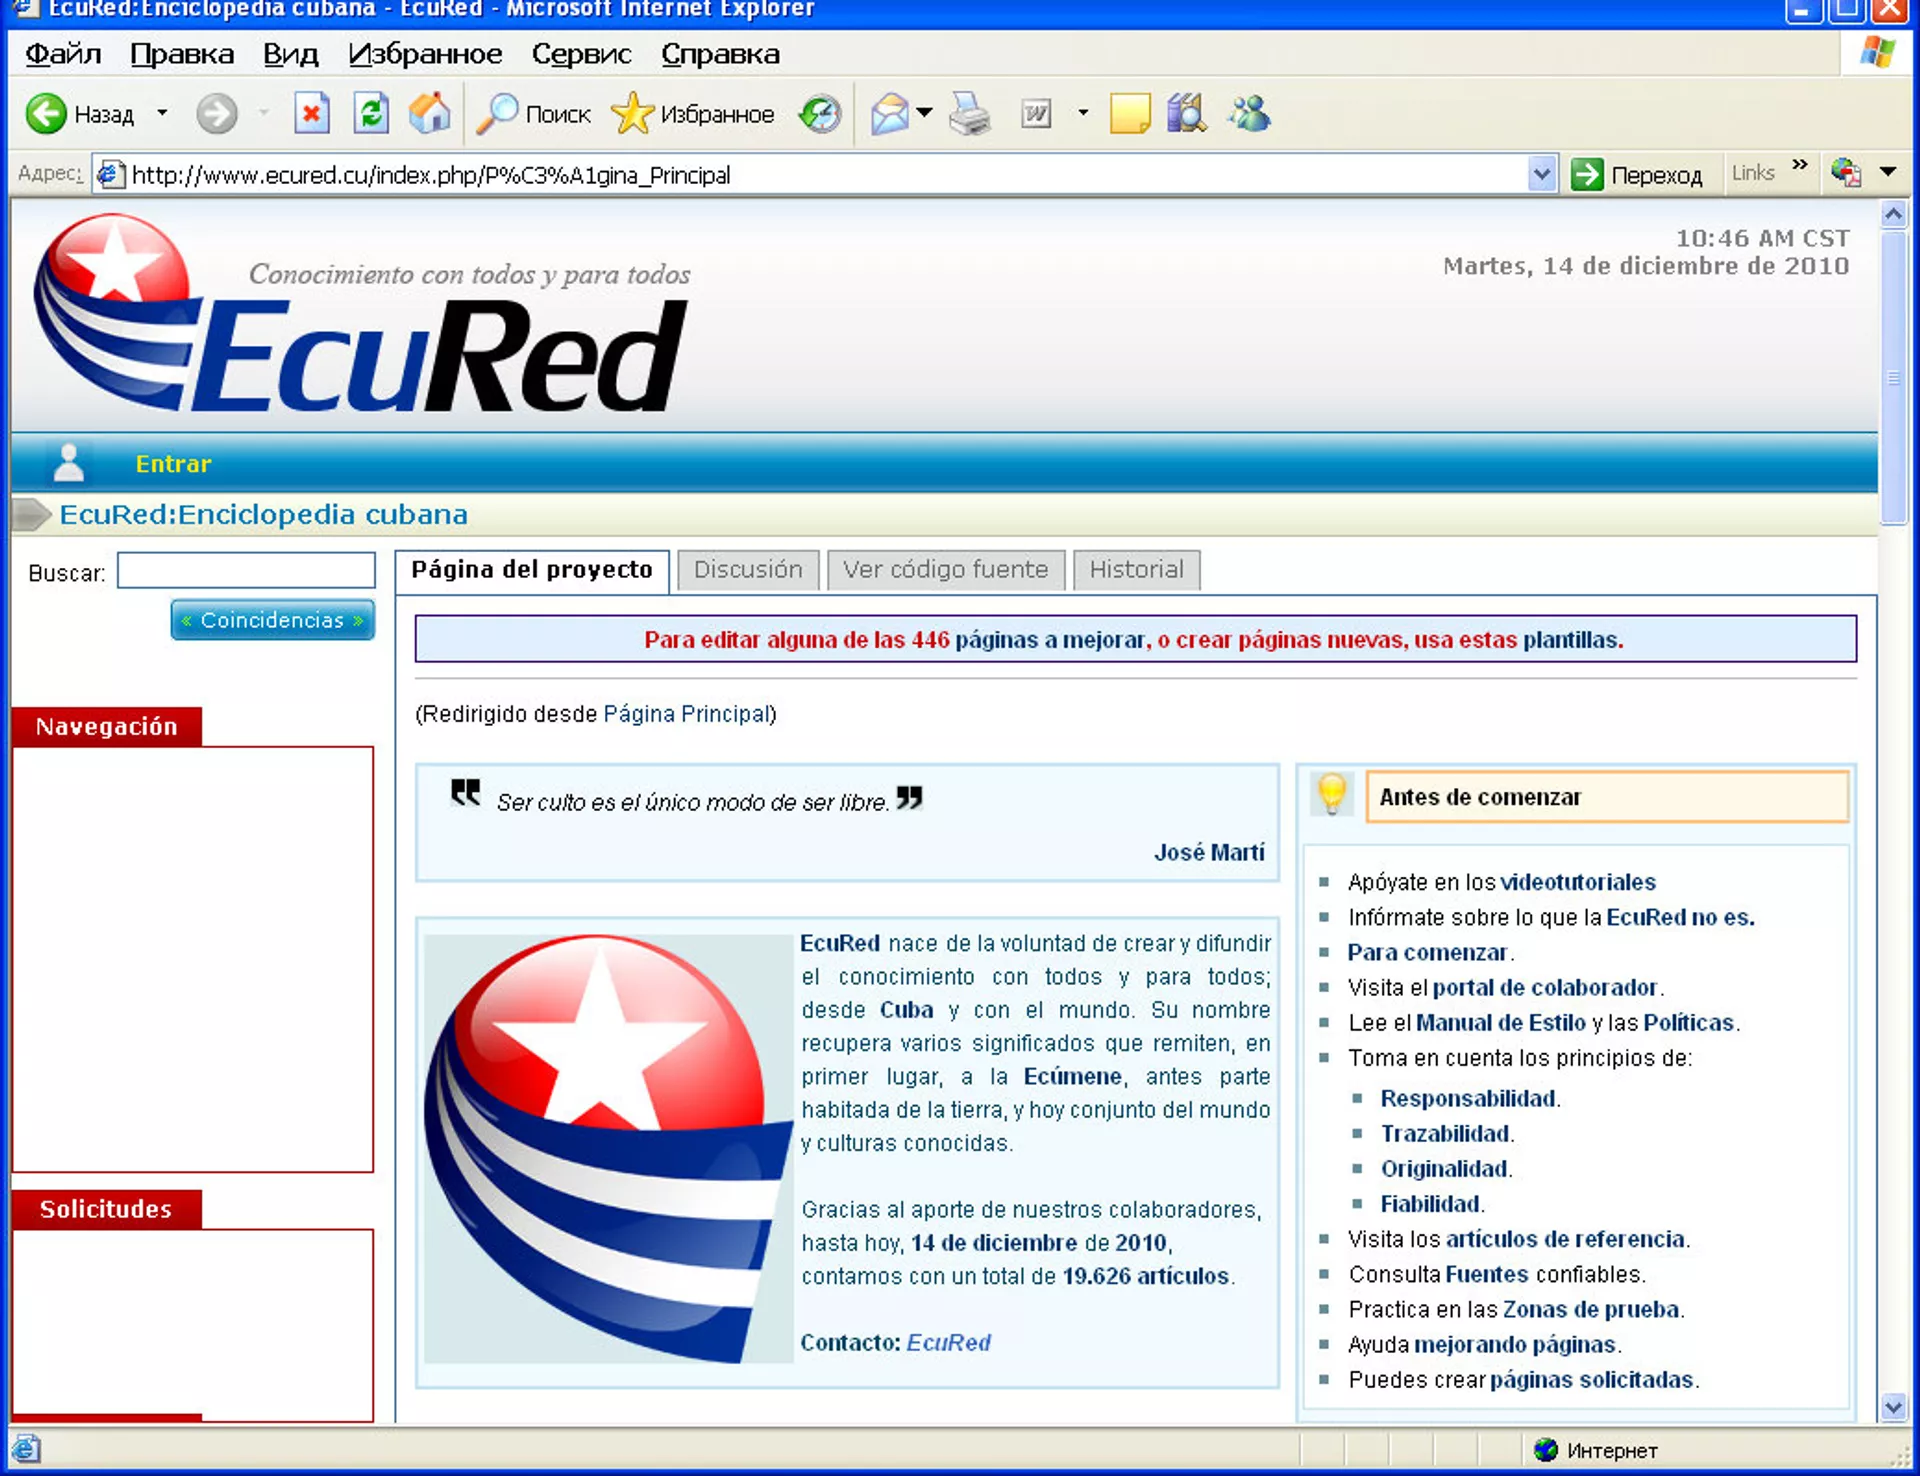Click the Windows flag logo
Image resolution: width=1920 pixels, height=1476 pixels.
pyautogui.click(x=1878, y=54)
